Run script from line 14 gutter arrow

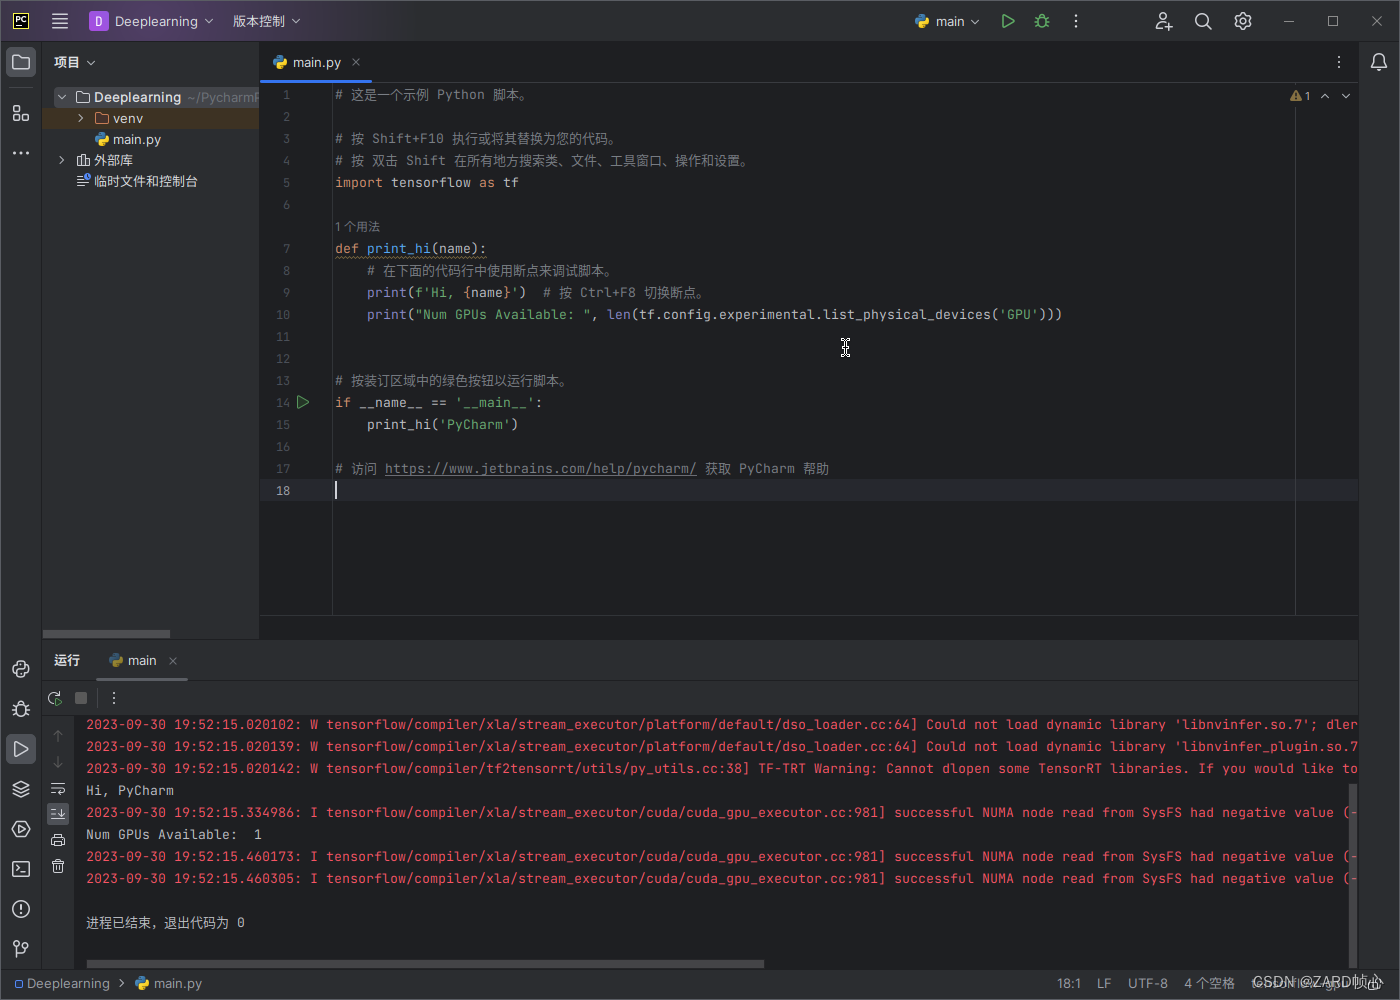[303, 402]
